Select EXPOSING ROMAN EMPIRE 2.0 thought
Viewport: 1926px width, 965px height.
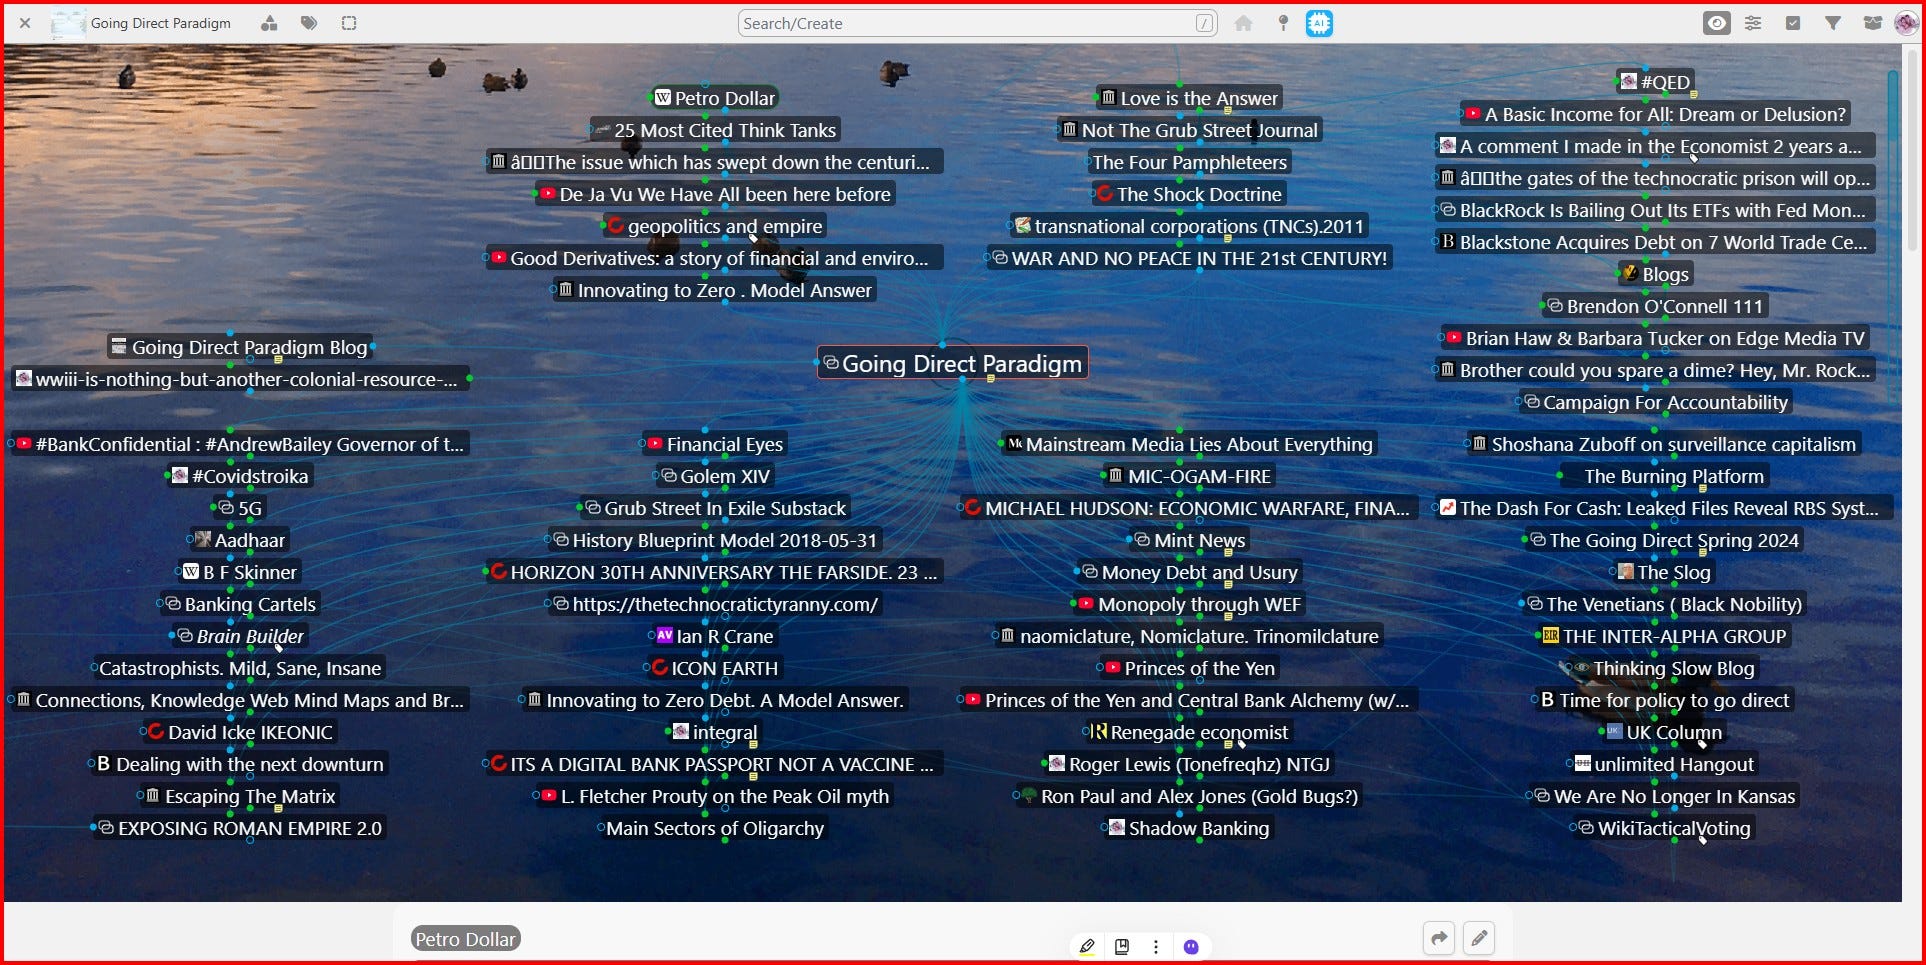[x=240, y=828]
